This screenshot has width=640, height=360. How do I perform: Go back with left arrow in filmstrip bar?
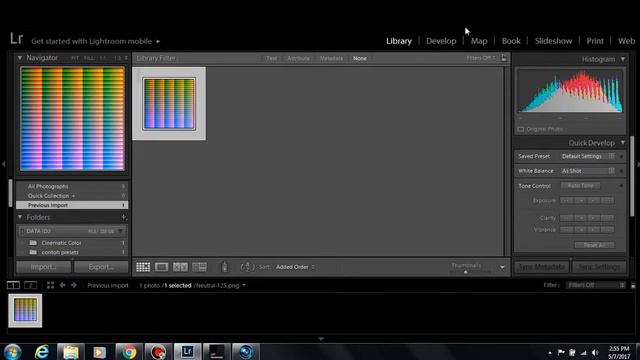click(62, 285)
